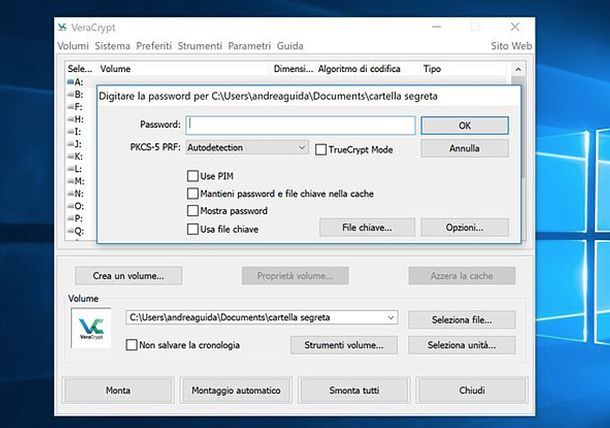Tick the Mostra password checkbox
The image size is (610, 428).
click(193, 210)
